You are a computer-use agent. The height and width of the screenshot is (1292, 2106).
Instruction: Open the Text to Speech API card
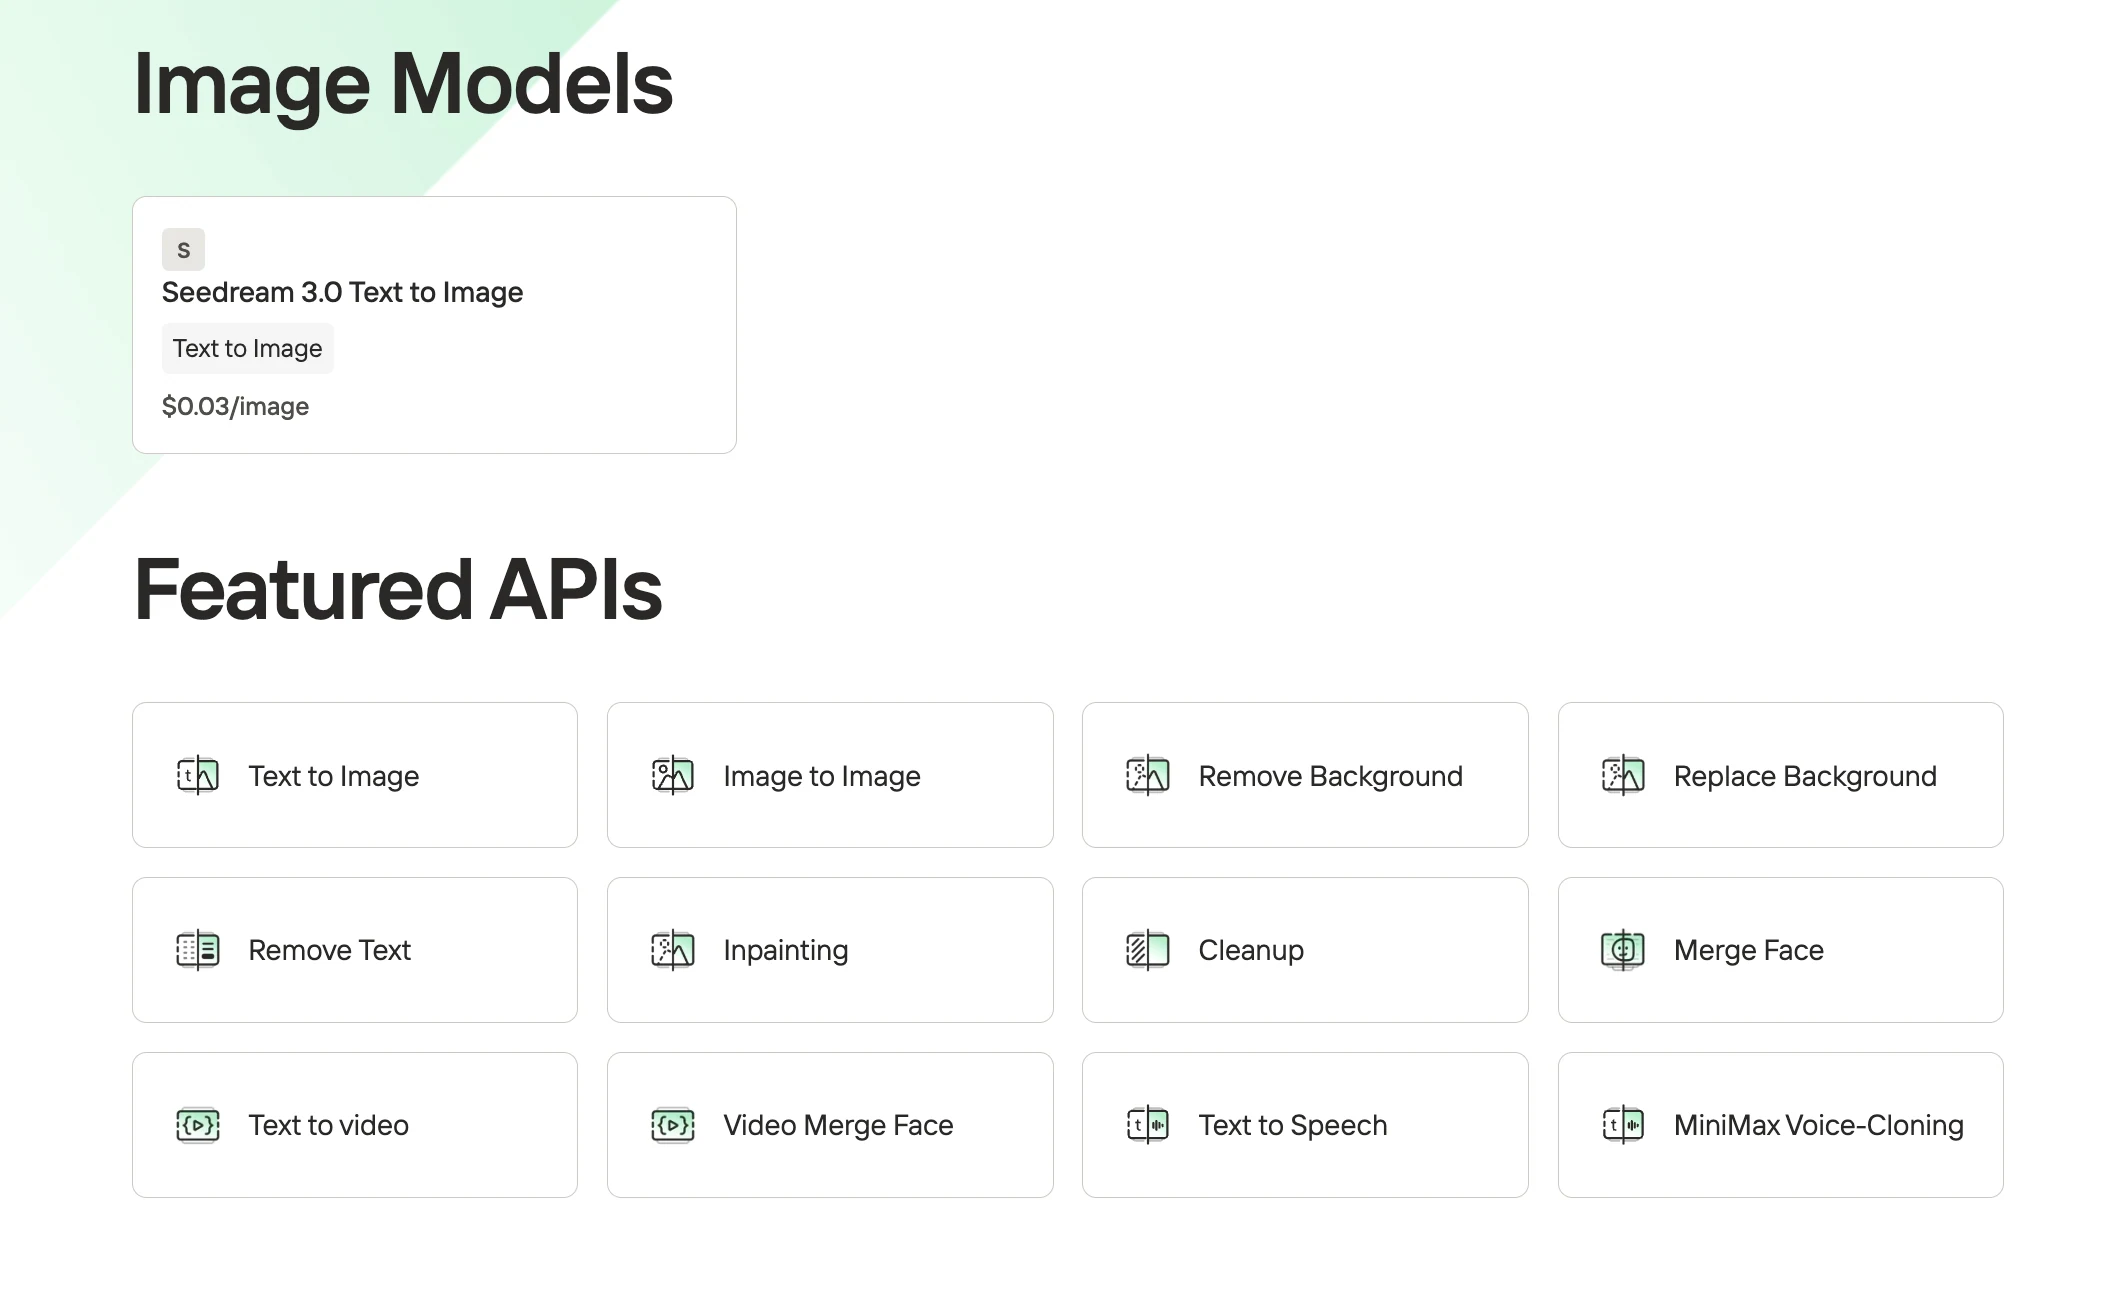(x=1305, y=1125)
